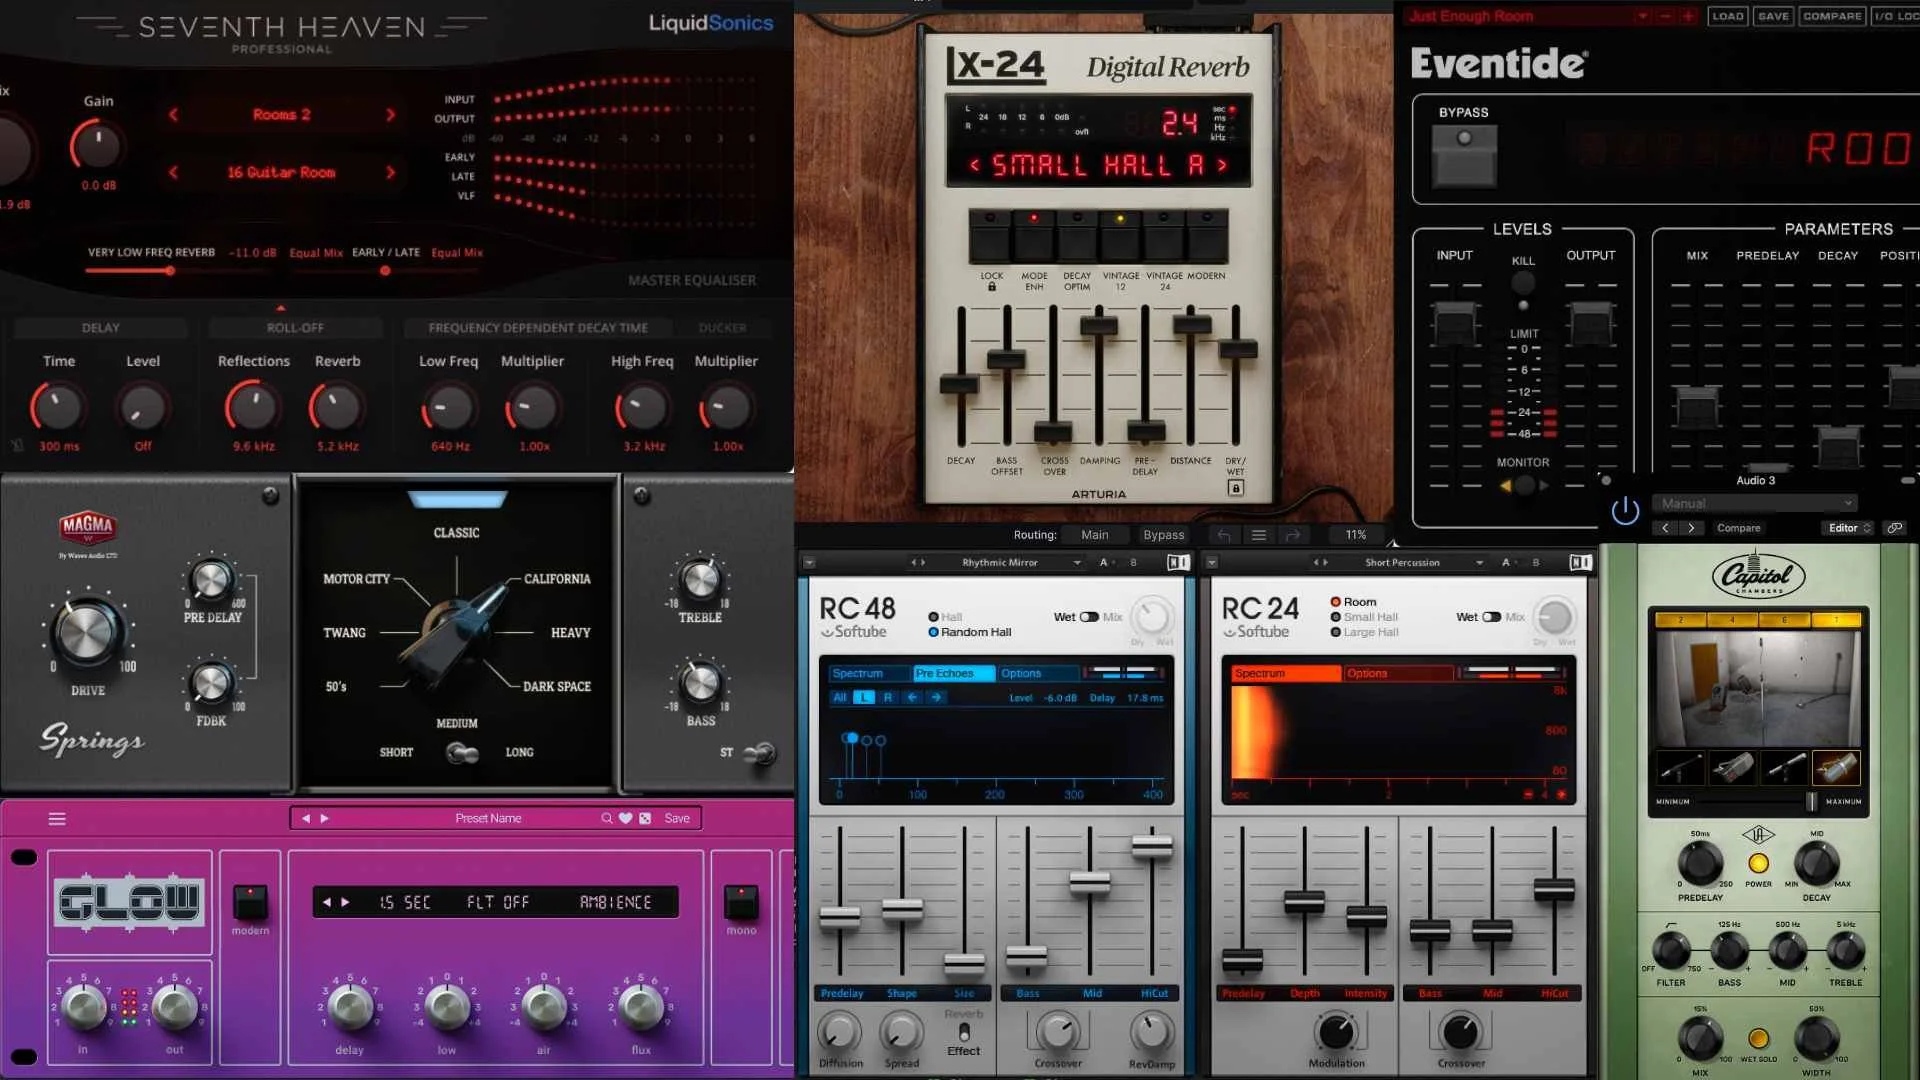
Task: Click the search magnifier in GLOW's preset bar
Action: click(607, 818)
